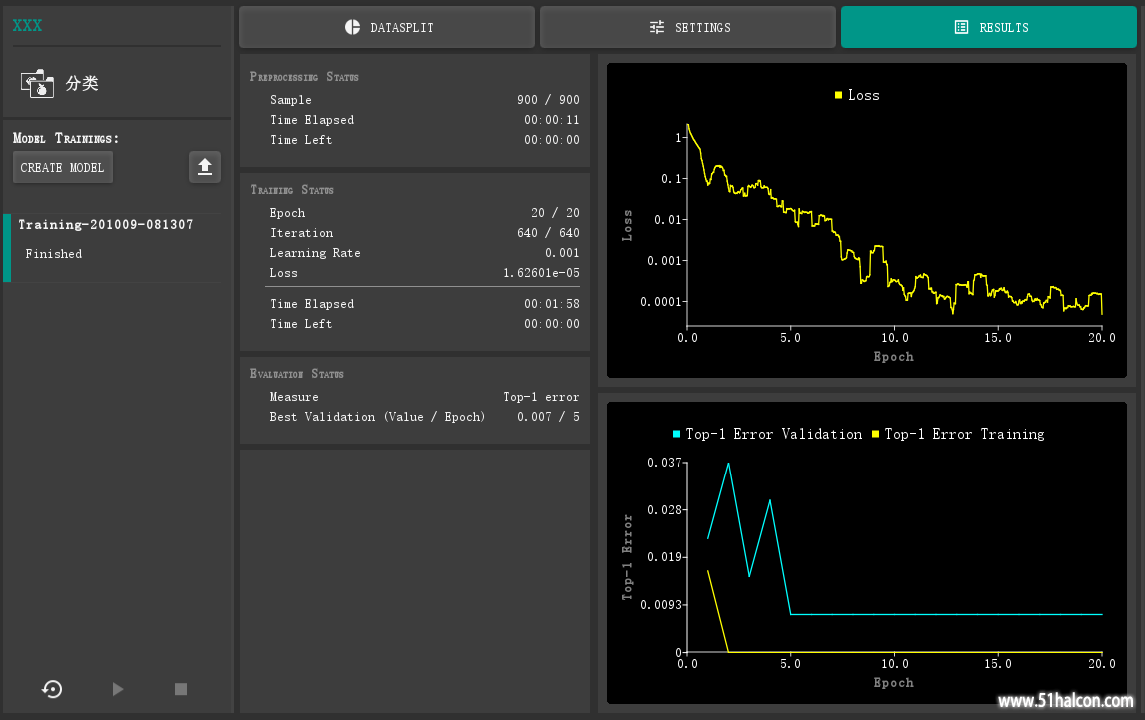Click the pie chart icon on Datasplit
The image size is (1145, 720).
click(352, 27)
